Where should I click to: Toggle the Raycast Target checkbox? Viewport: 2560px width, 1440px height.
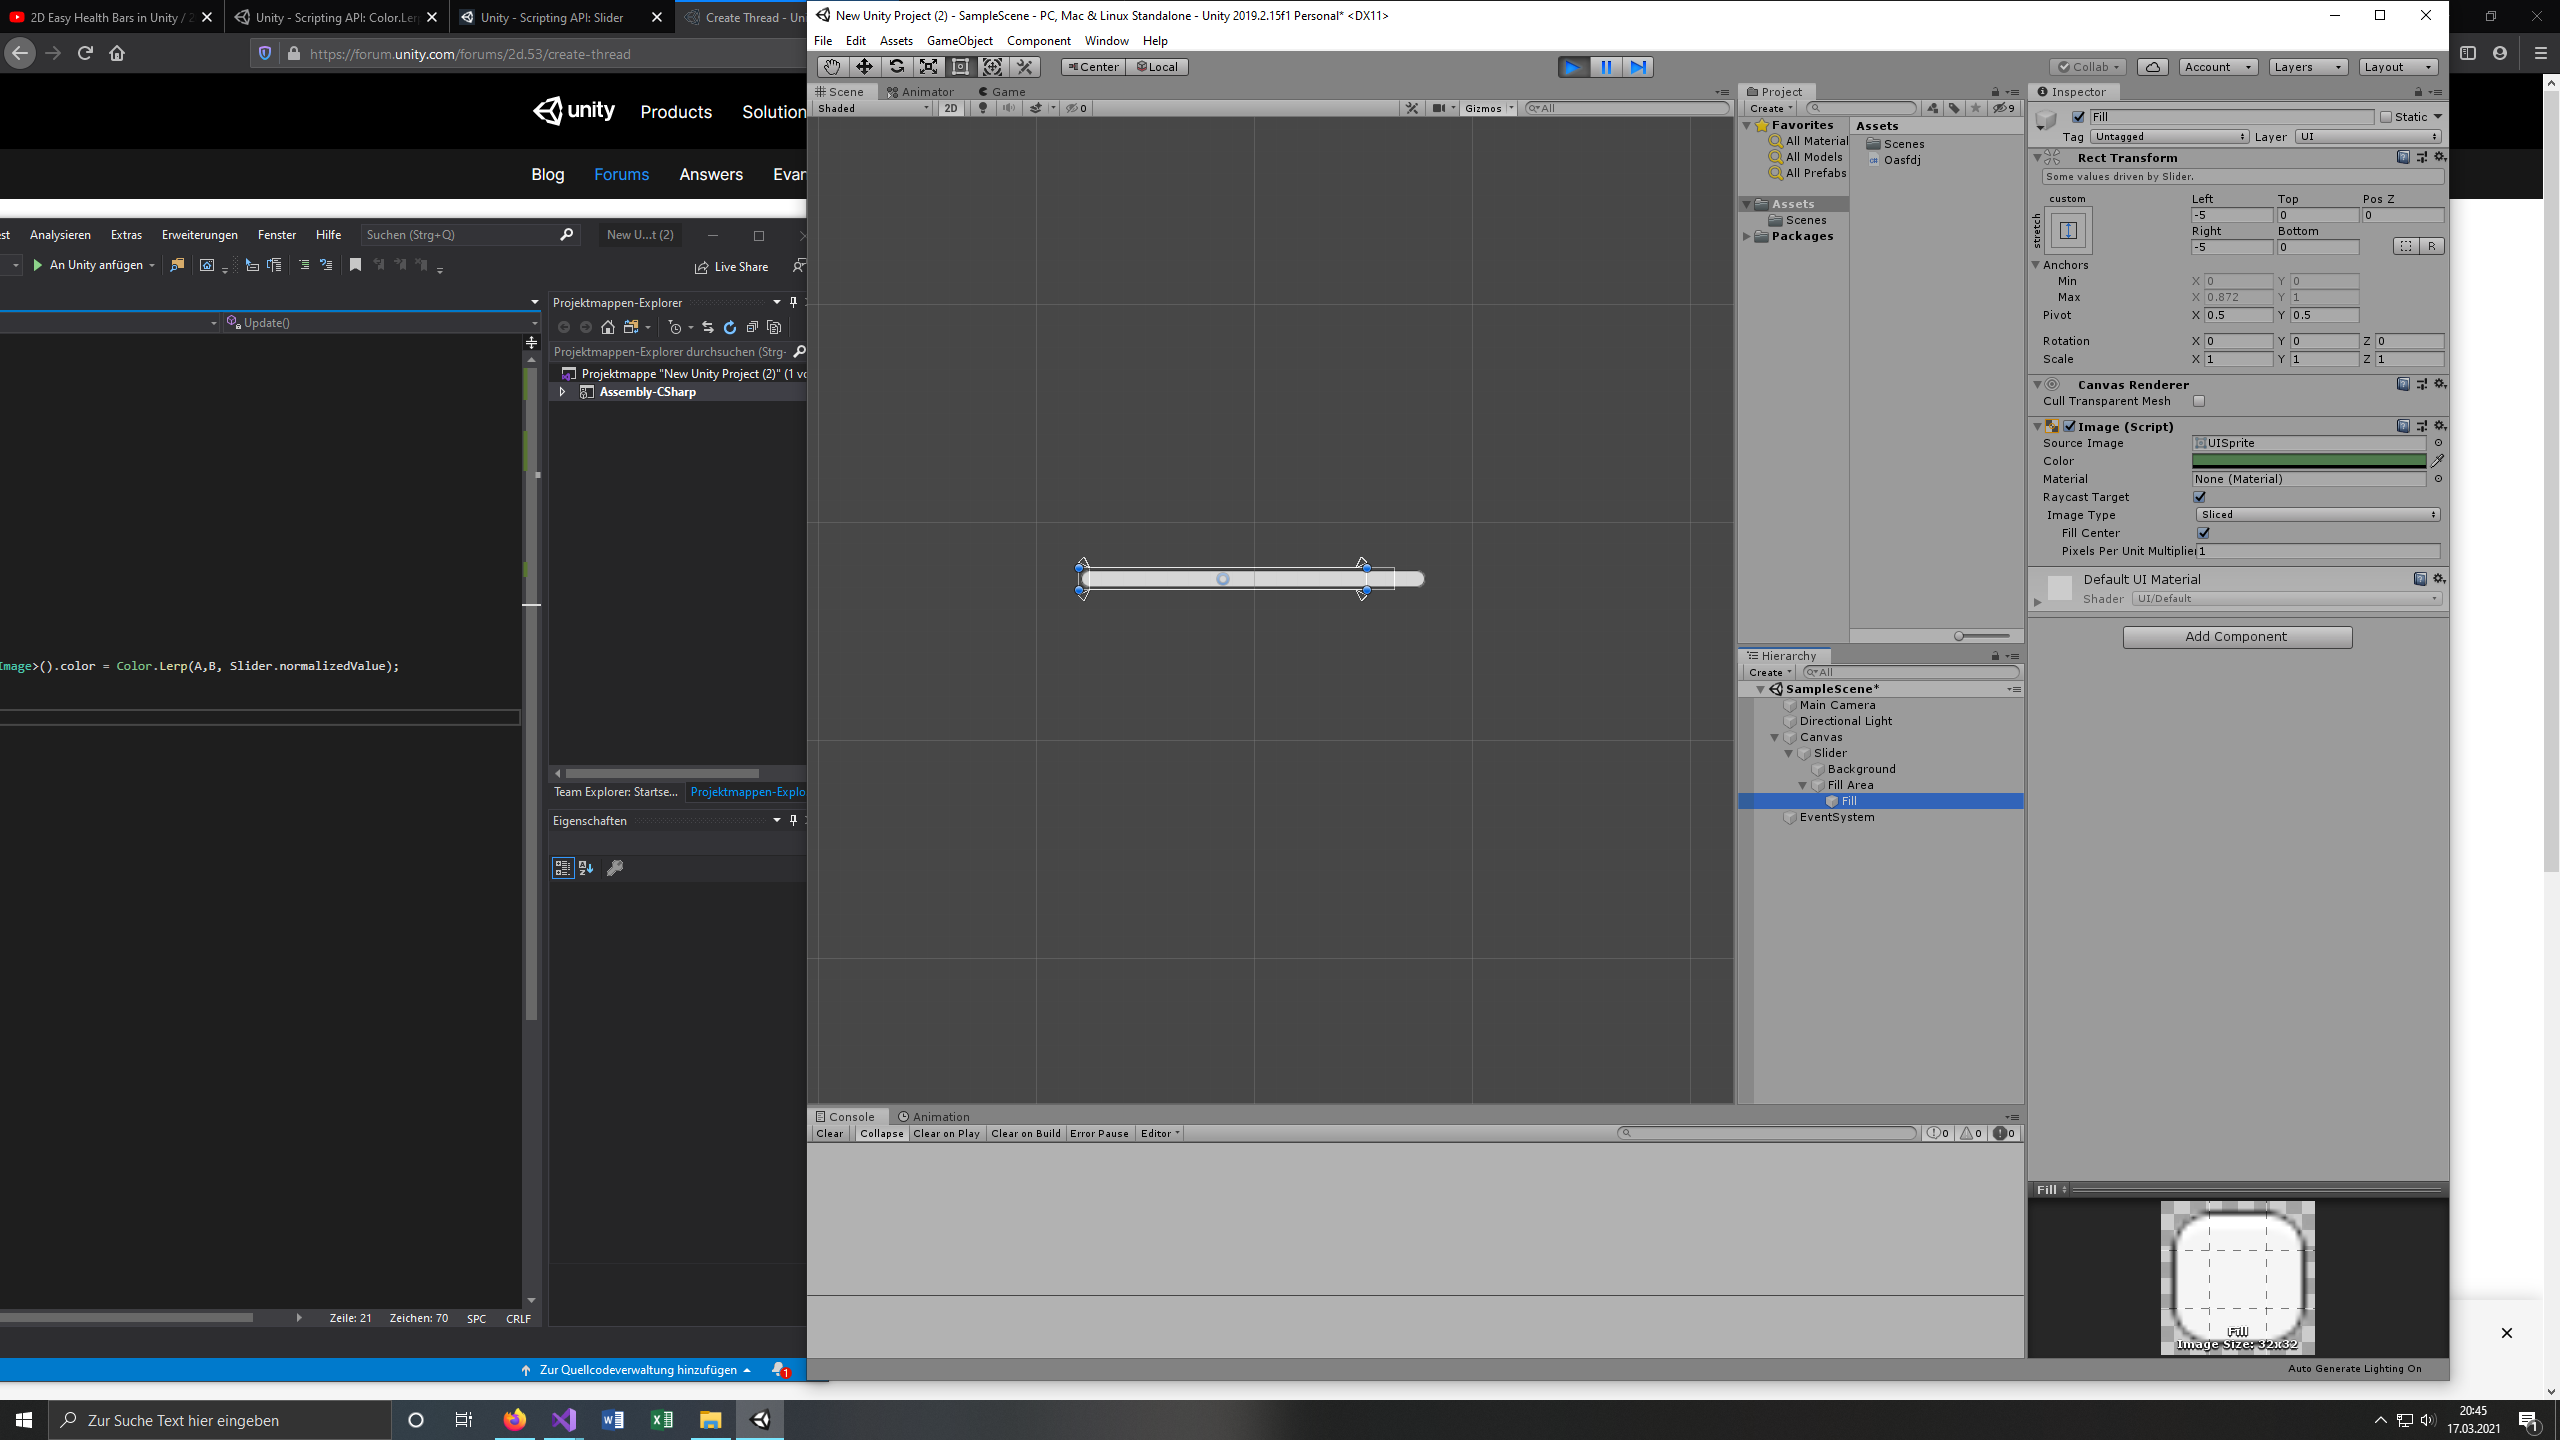(2199, 497)
